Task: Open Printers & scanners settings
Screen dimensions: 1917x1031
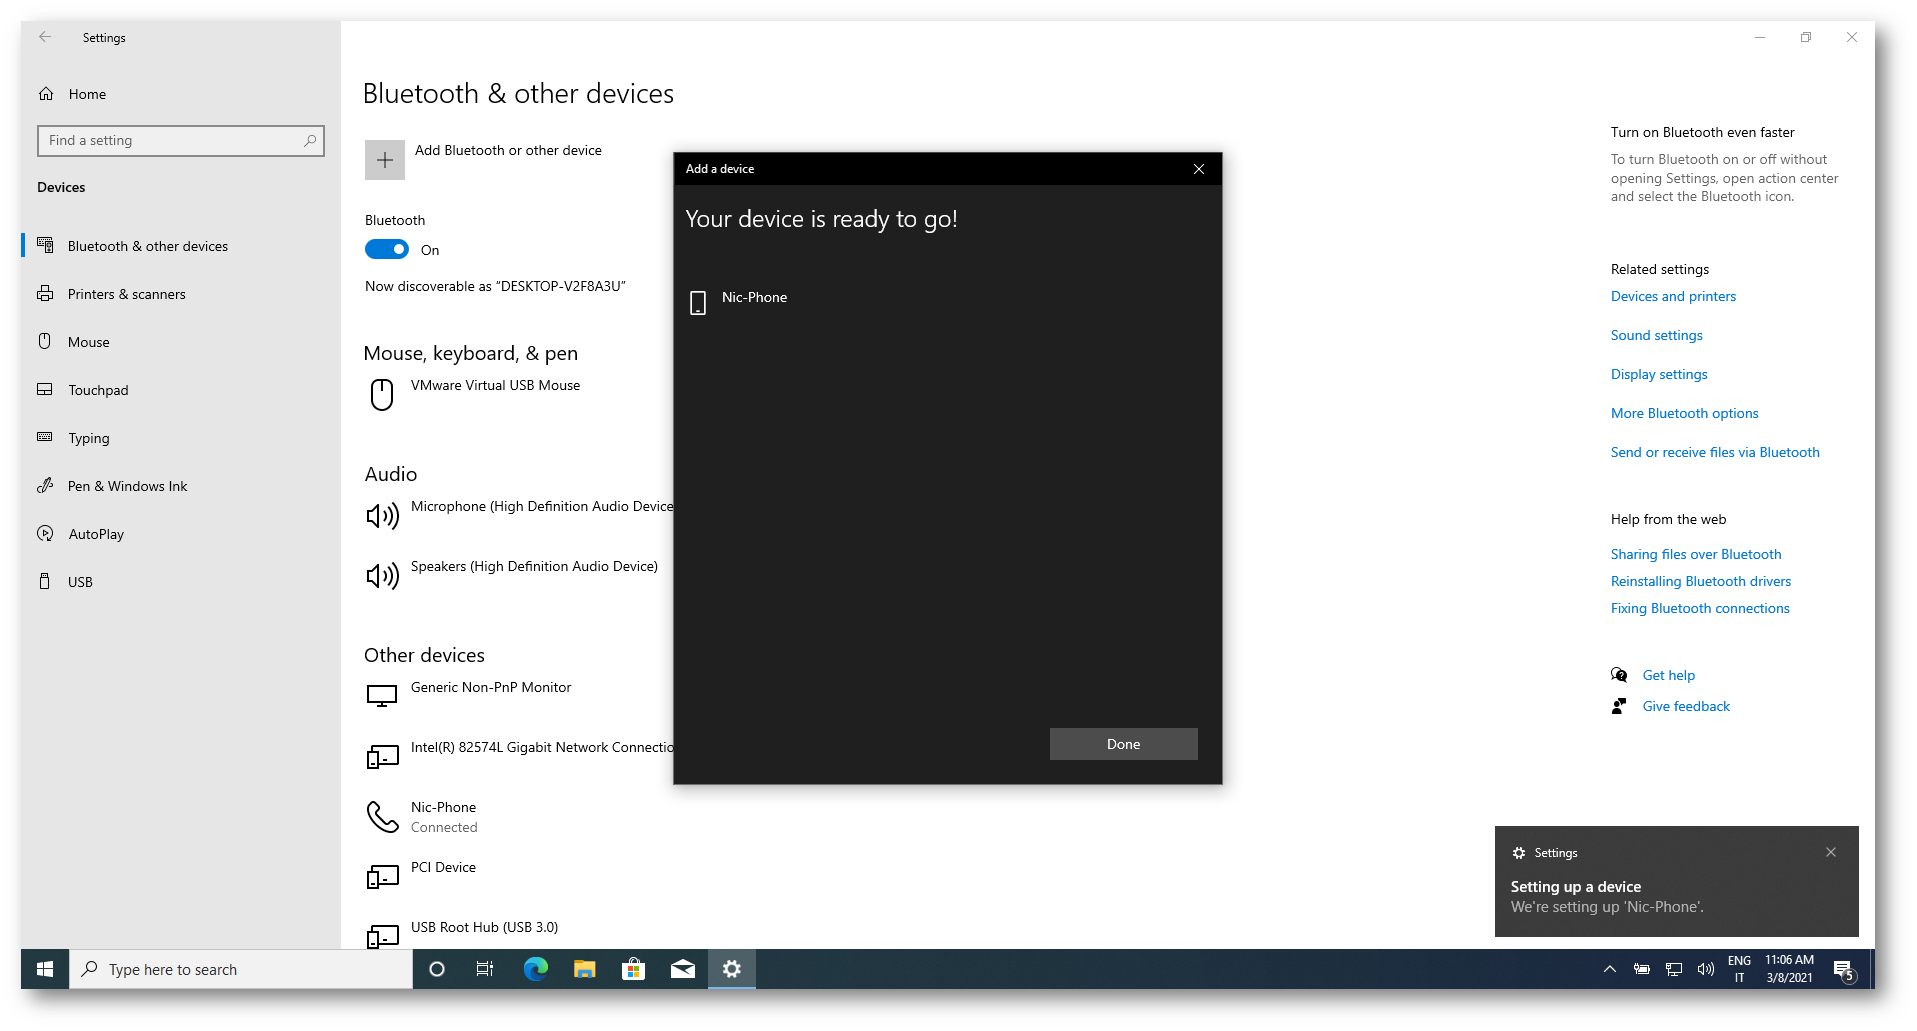Action: point(126,294)
